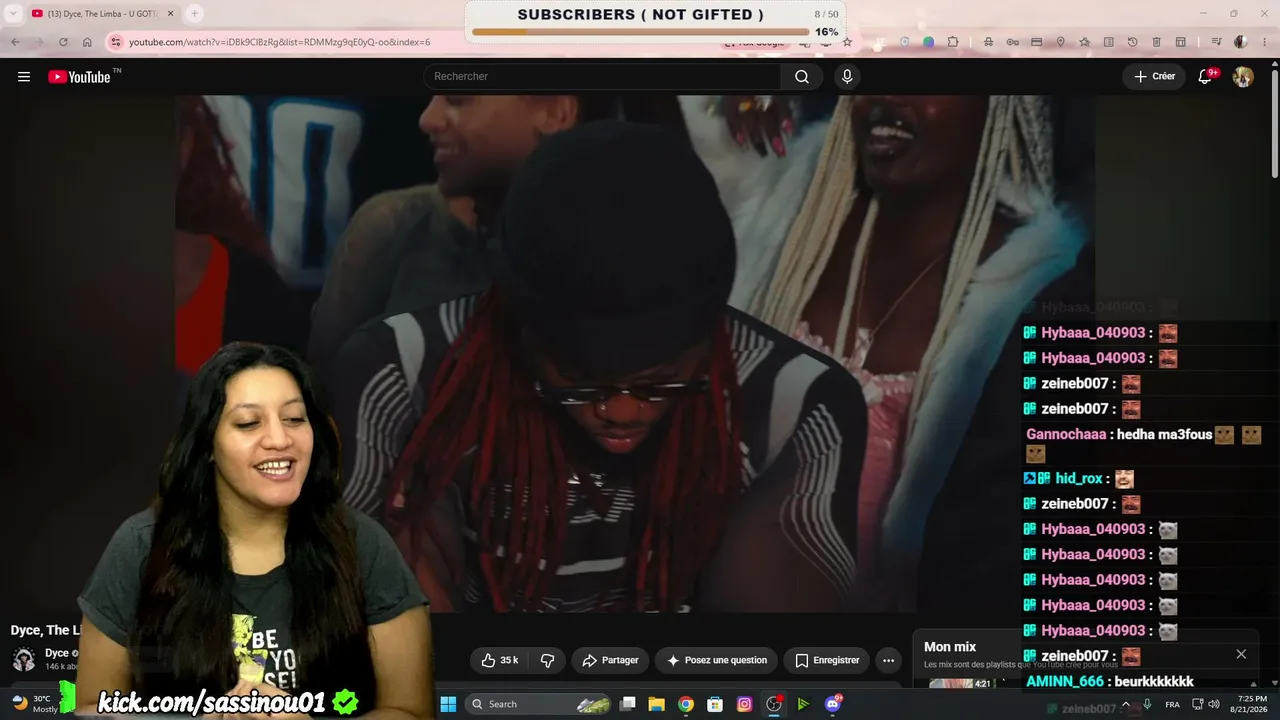Close the Dyce, The Limba tab

(x=170, y=13)
